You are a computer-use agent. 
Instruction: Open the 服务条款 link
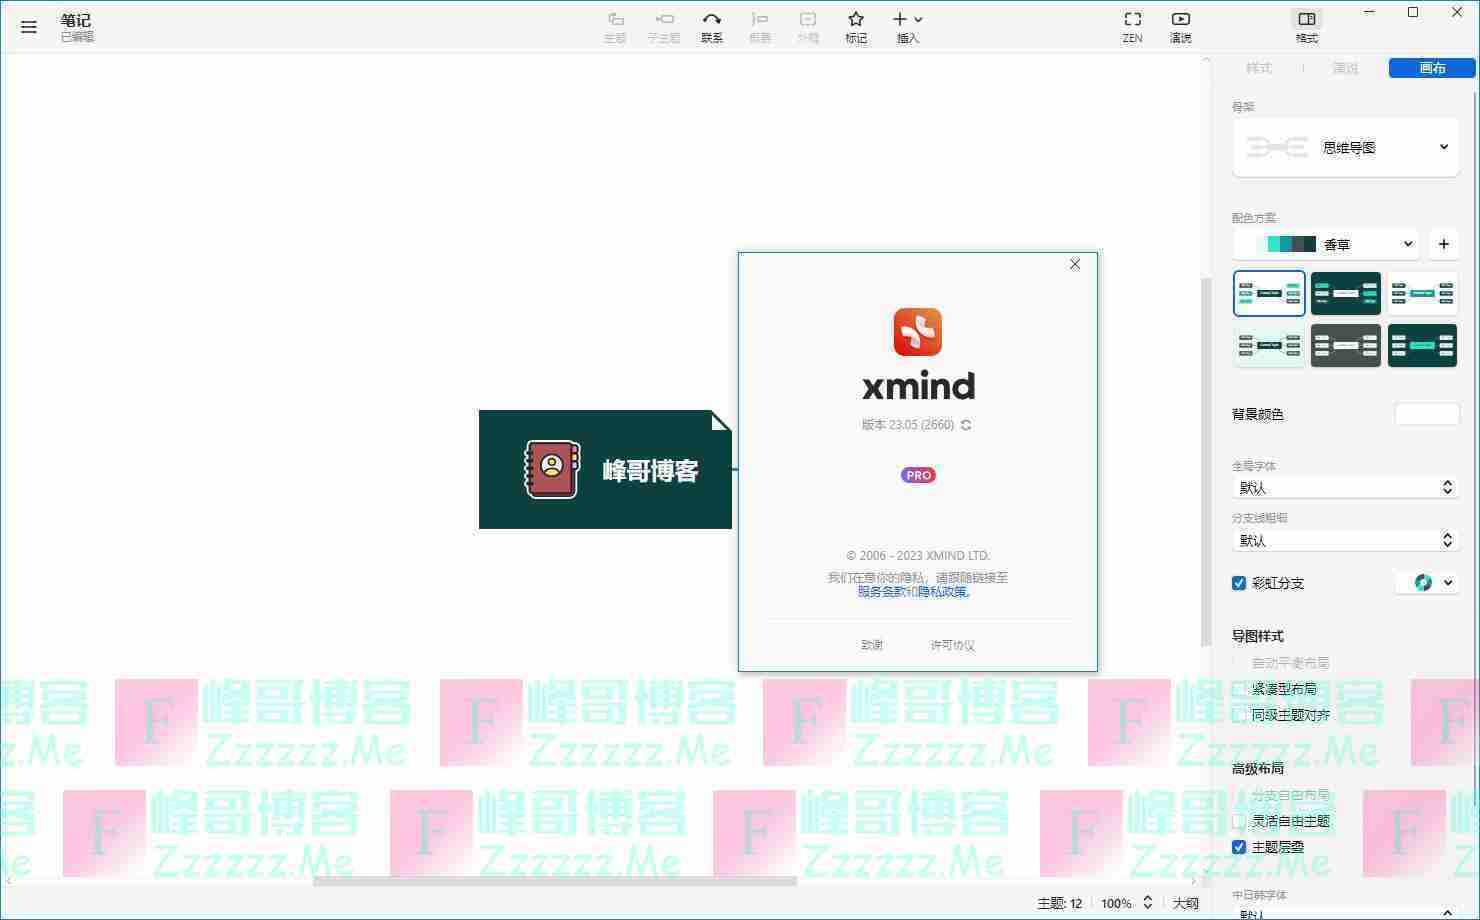click(880, 591)
